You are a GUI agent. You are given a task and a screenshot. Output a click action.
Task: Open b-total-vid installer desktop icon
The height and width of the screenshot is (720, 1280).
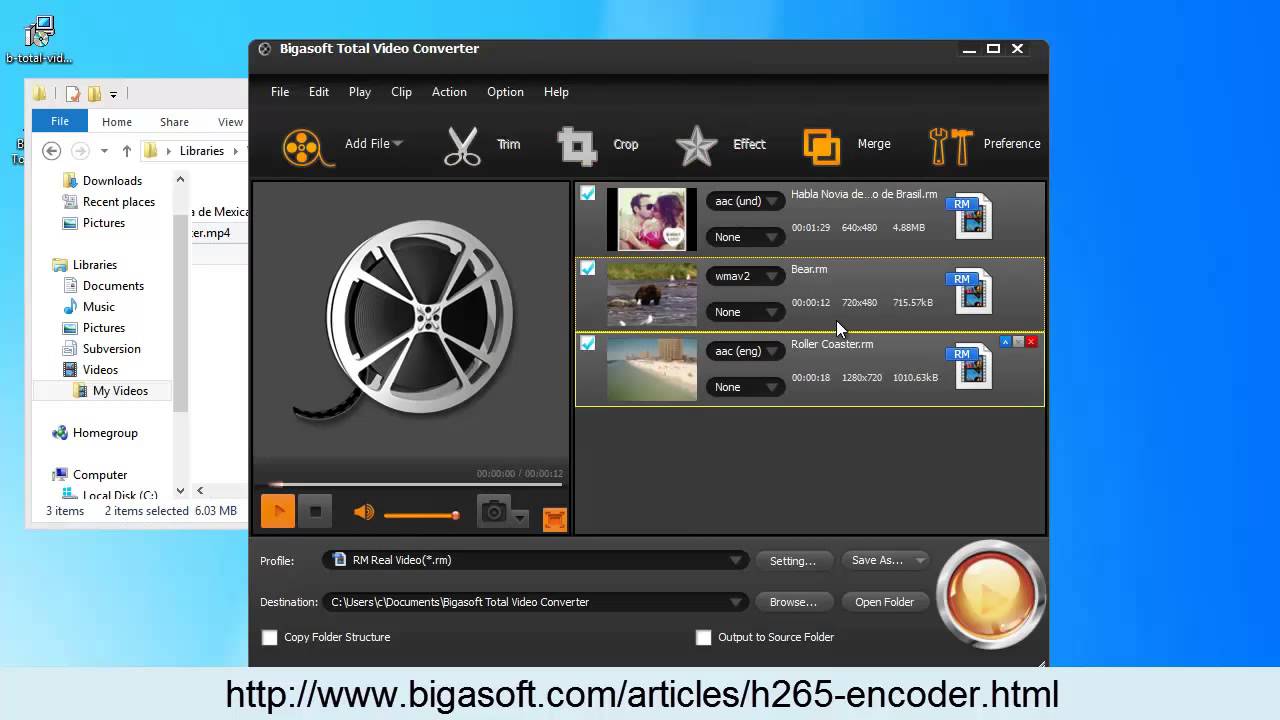pos(39,40)
